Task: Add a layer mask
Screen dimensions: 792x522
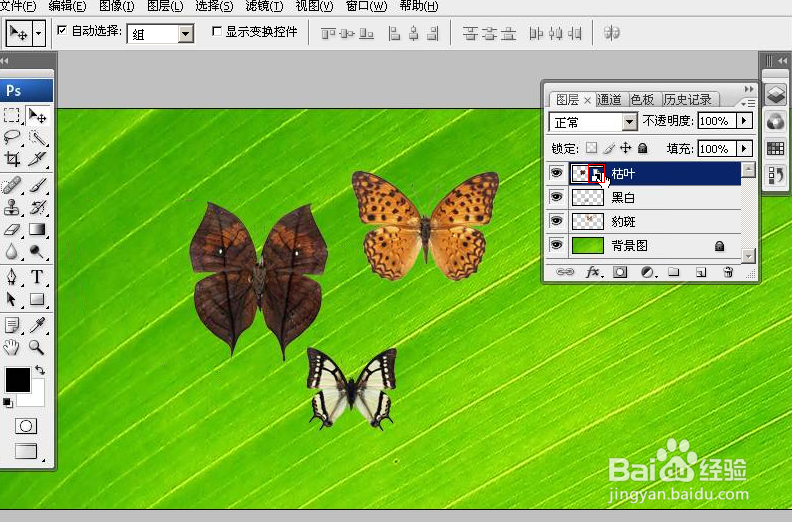Action: point(620,272)
